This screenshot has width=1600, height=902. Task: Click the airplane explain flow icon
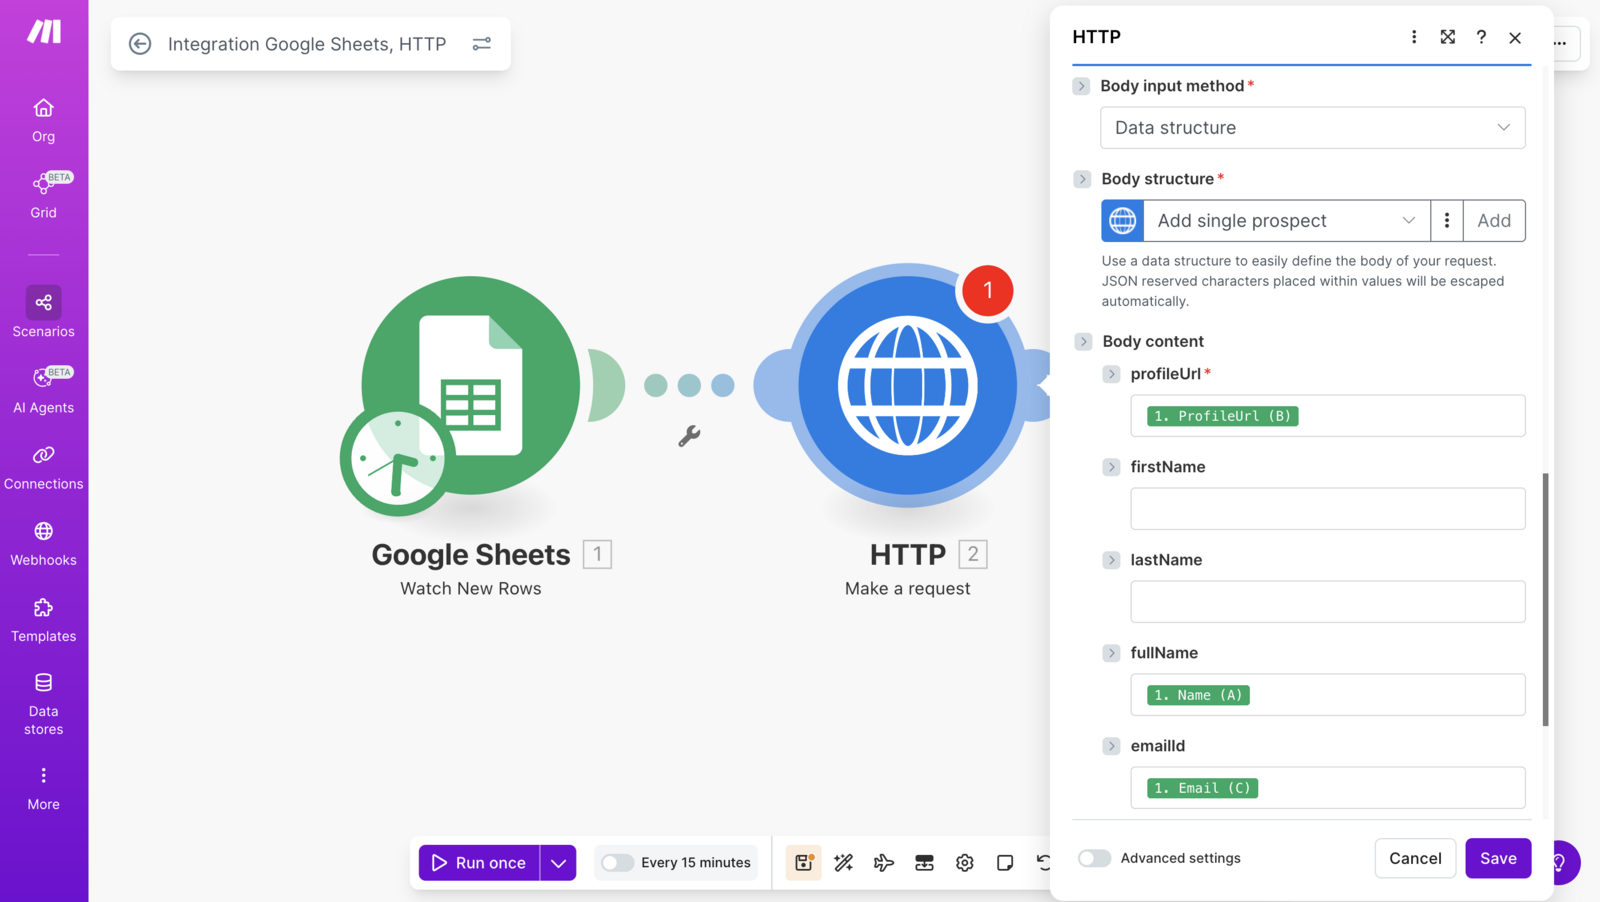[884, 862]
